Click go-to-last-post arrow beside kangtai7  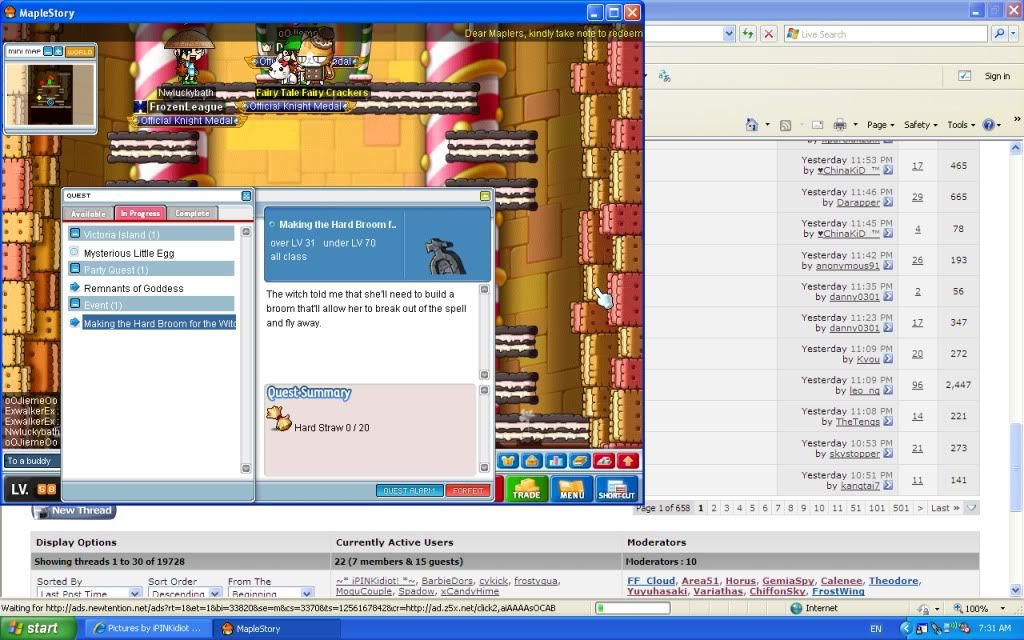point(888,485)
